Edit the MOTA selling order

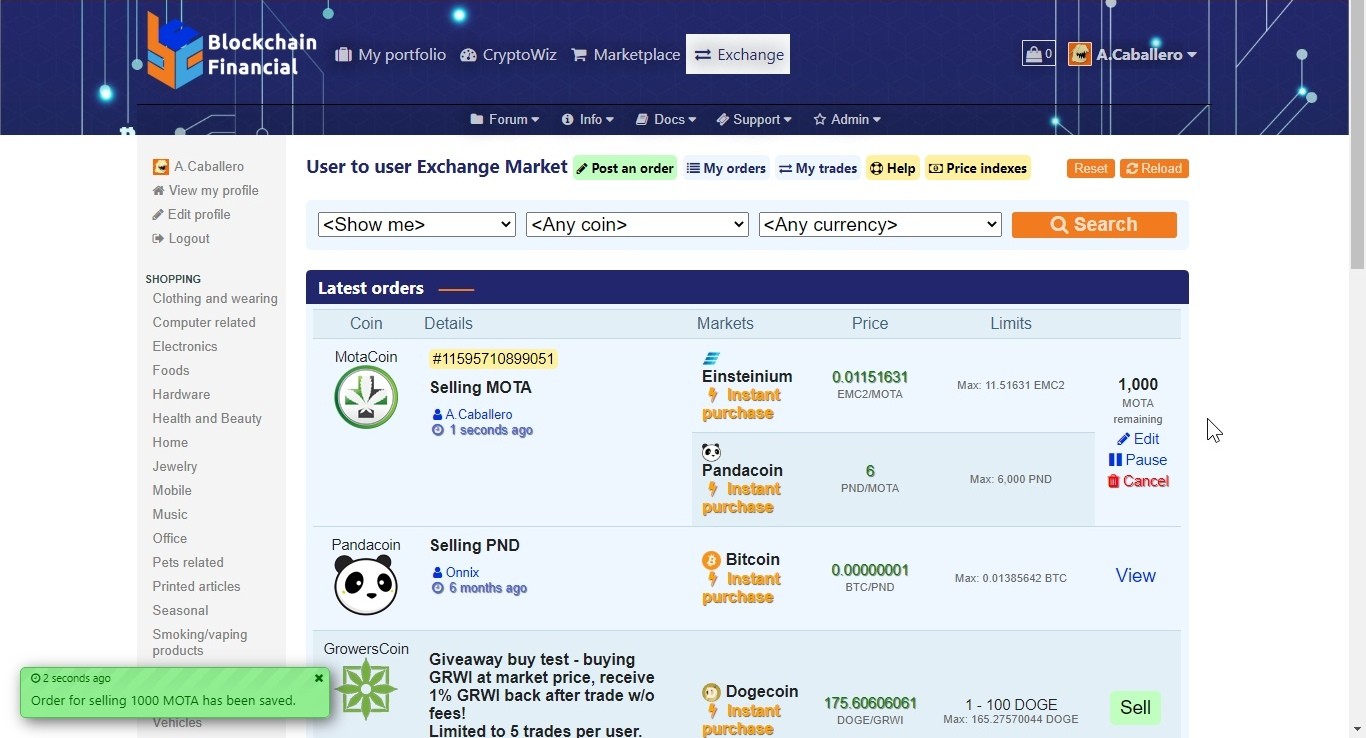pos(1138,439)
